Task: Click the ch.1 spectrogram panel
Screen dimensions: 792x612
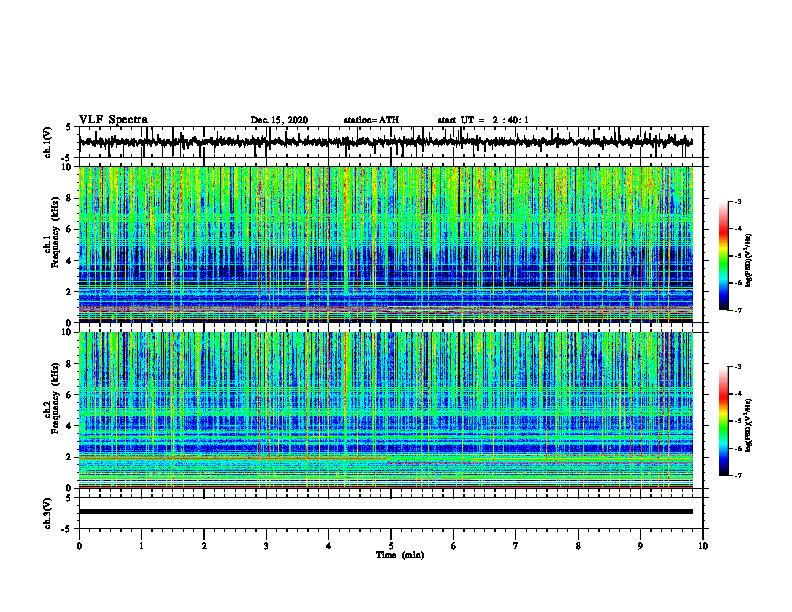Action: pyautogui.click(x=385, y=244)
